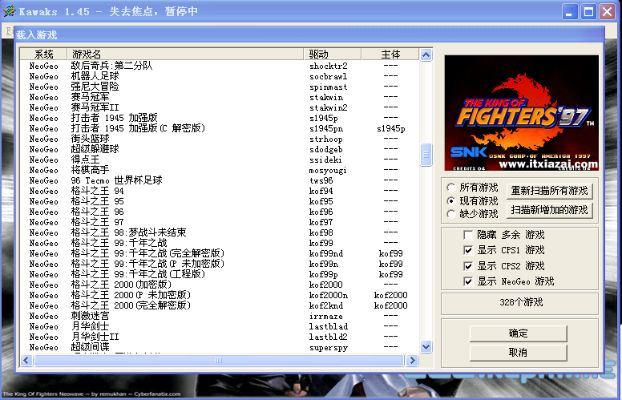Viewport: 622px width, 400px height.
Task: Select the 超级躲避球 row
Action: (x=219, y=149)
